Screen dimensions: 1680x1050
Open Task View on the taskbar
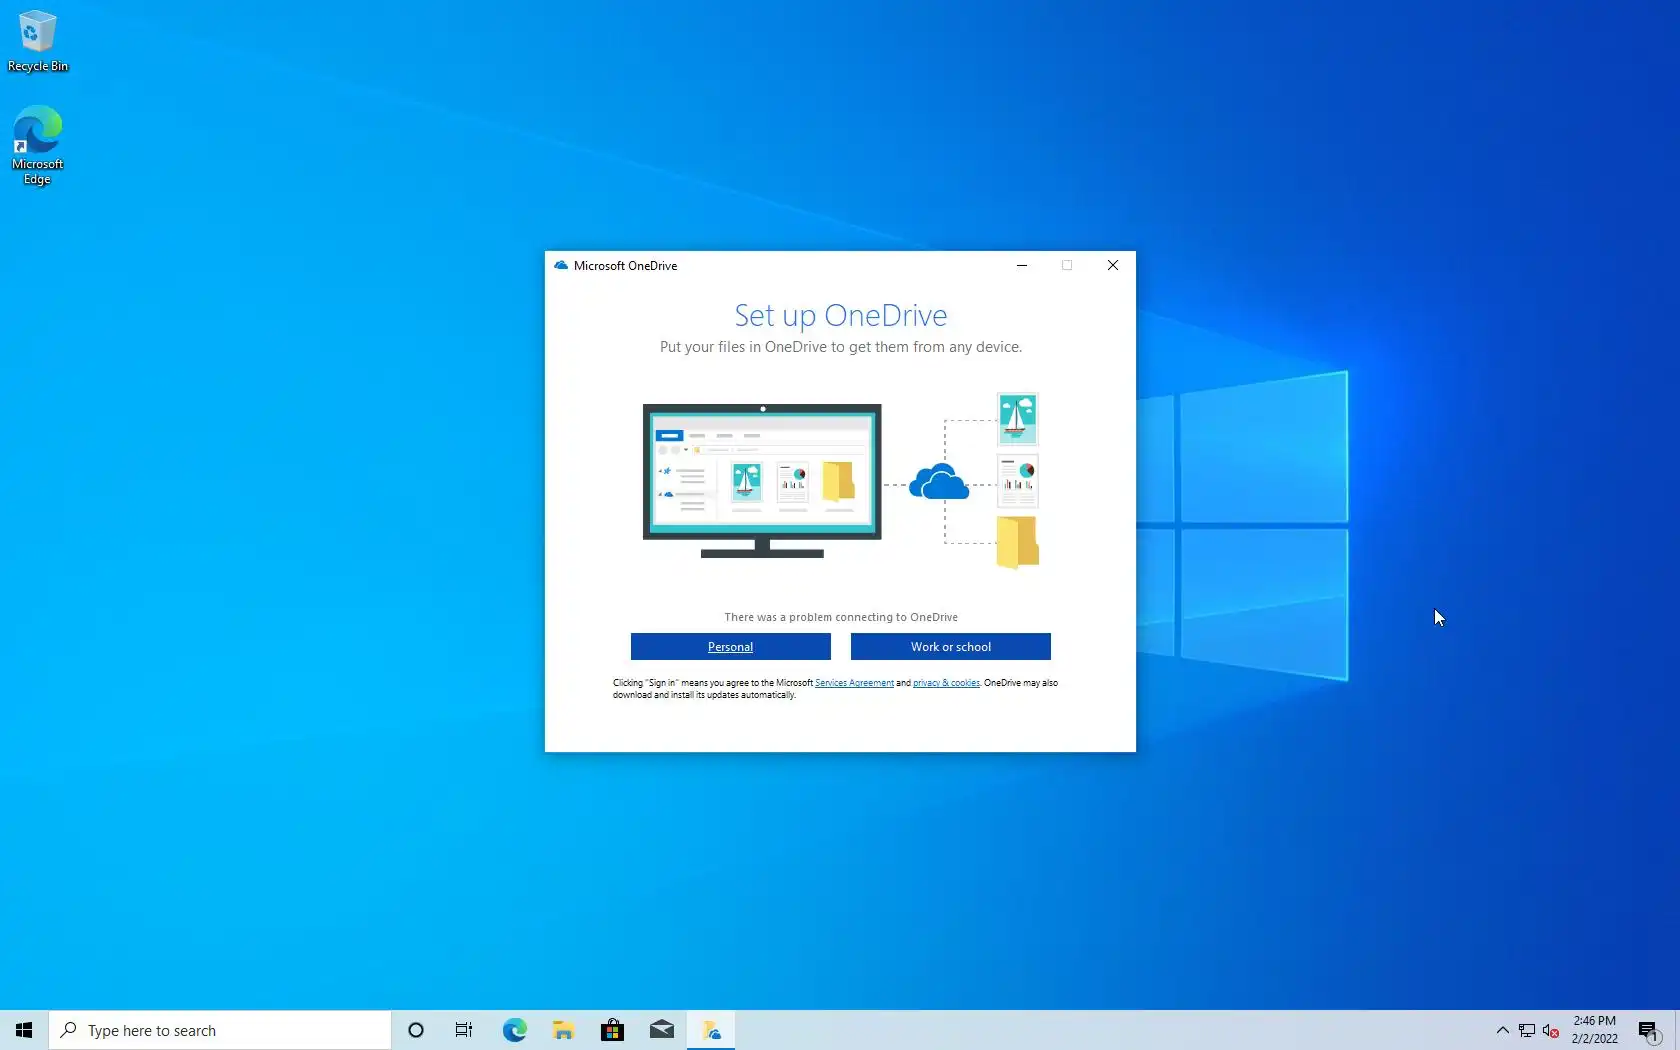[464, 1030]
